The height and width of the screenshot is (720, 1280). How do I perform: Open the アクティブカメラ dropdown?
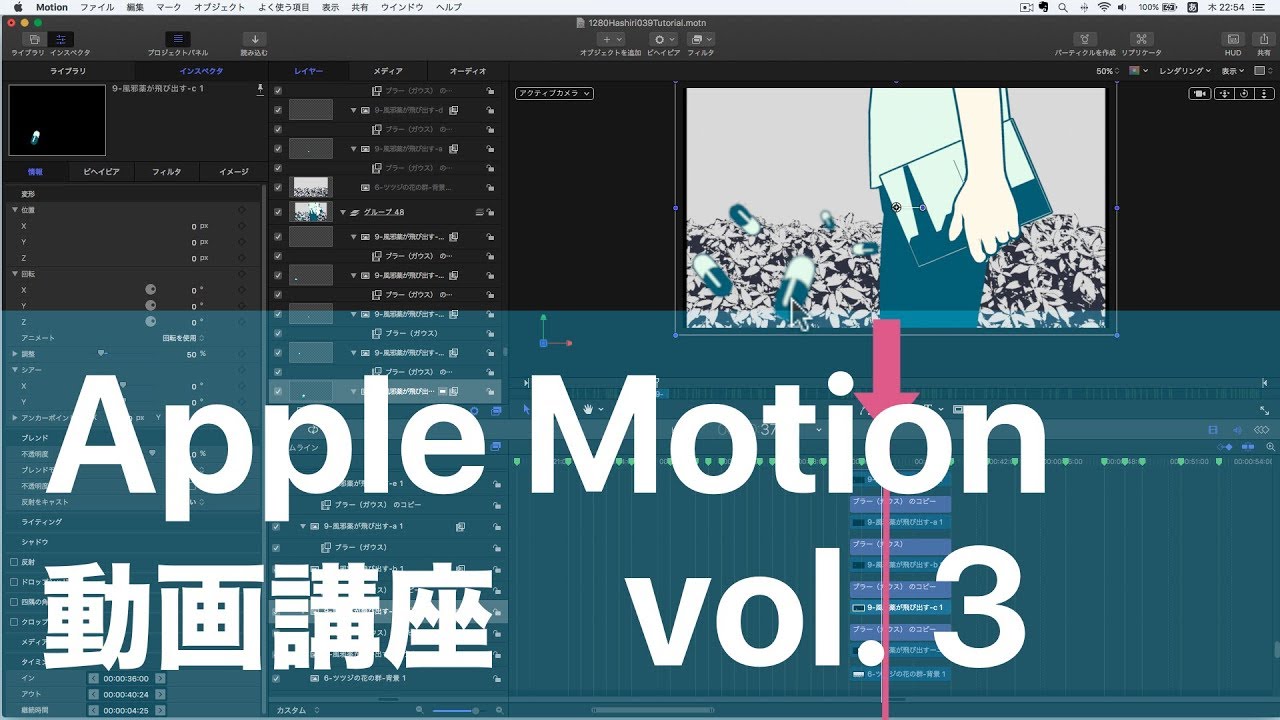click(x=554, y=93)
